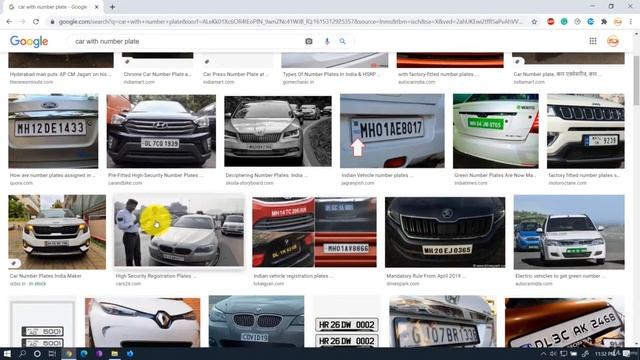This screenshot has width=640, height=360.
Task: Open the DL3C AK 2468 plate image
Action: [564, 322]
